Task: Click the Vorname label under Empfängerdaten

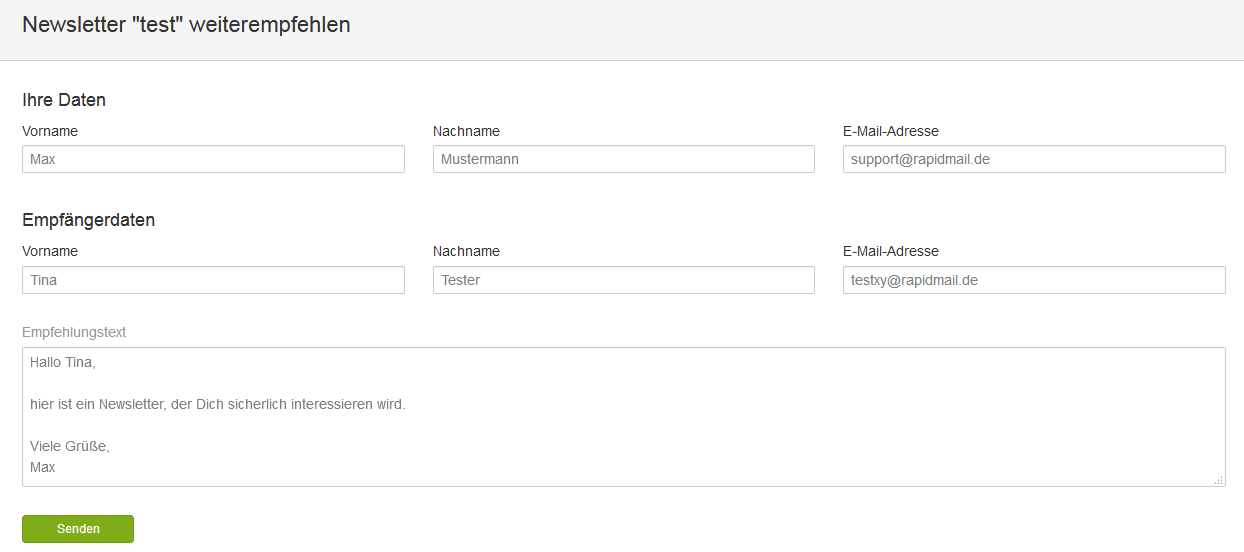Action: 50,251
